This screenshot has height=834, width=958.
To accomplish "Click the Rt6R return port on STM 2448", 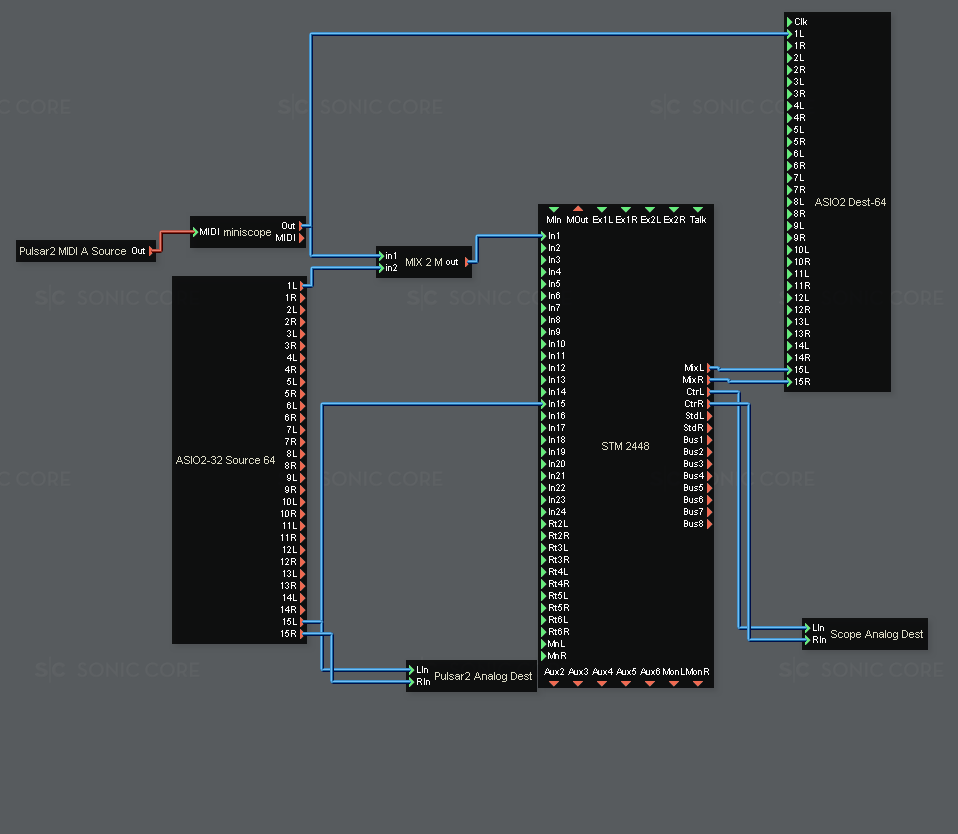I will [544, 632].
